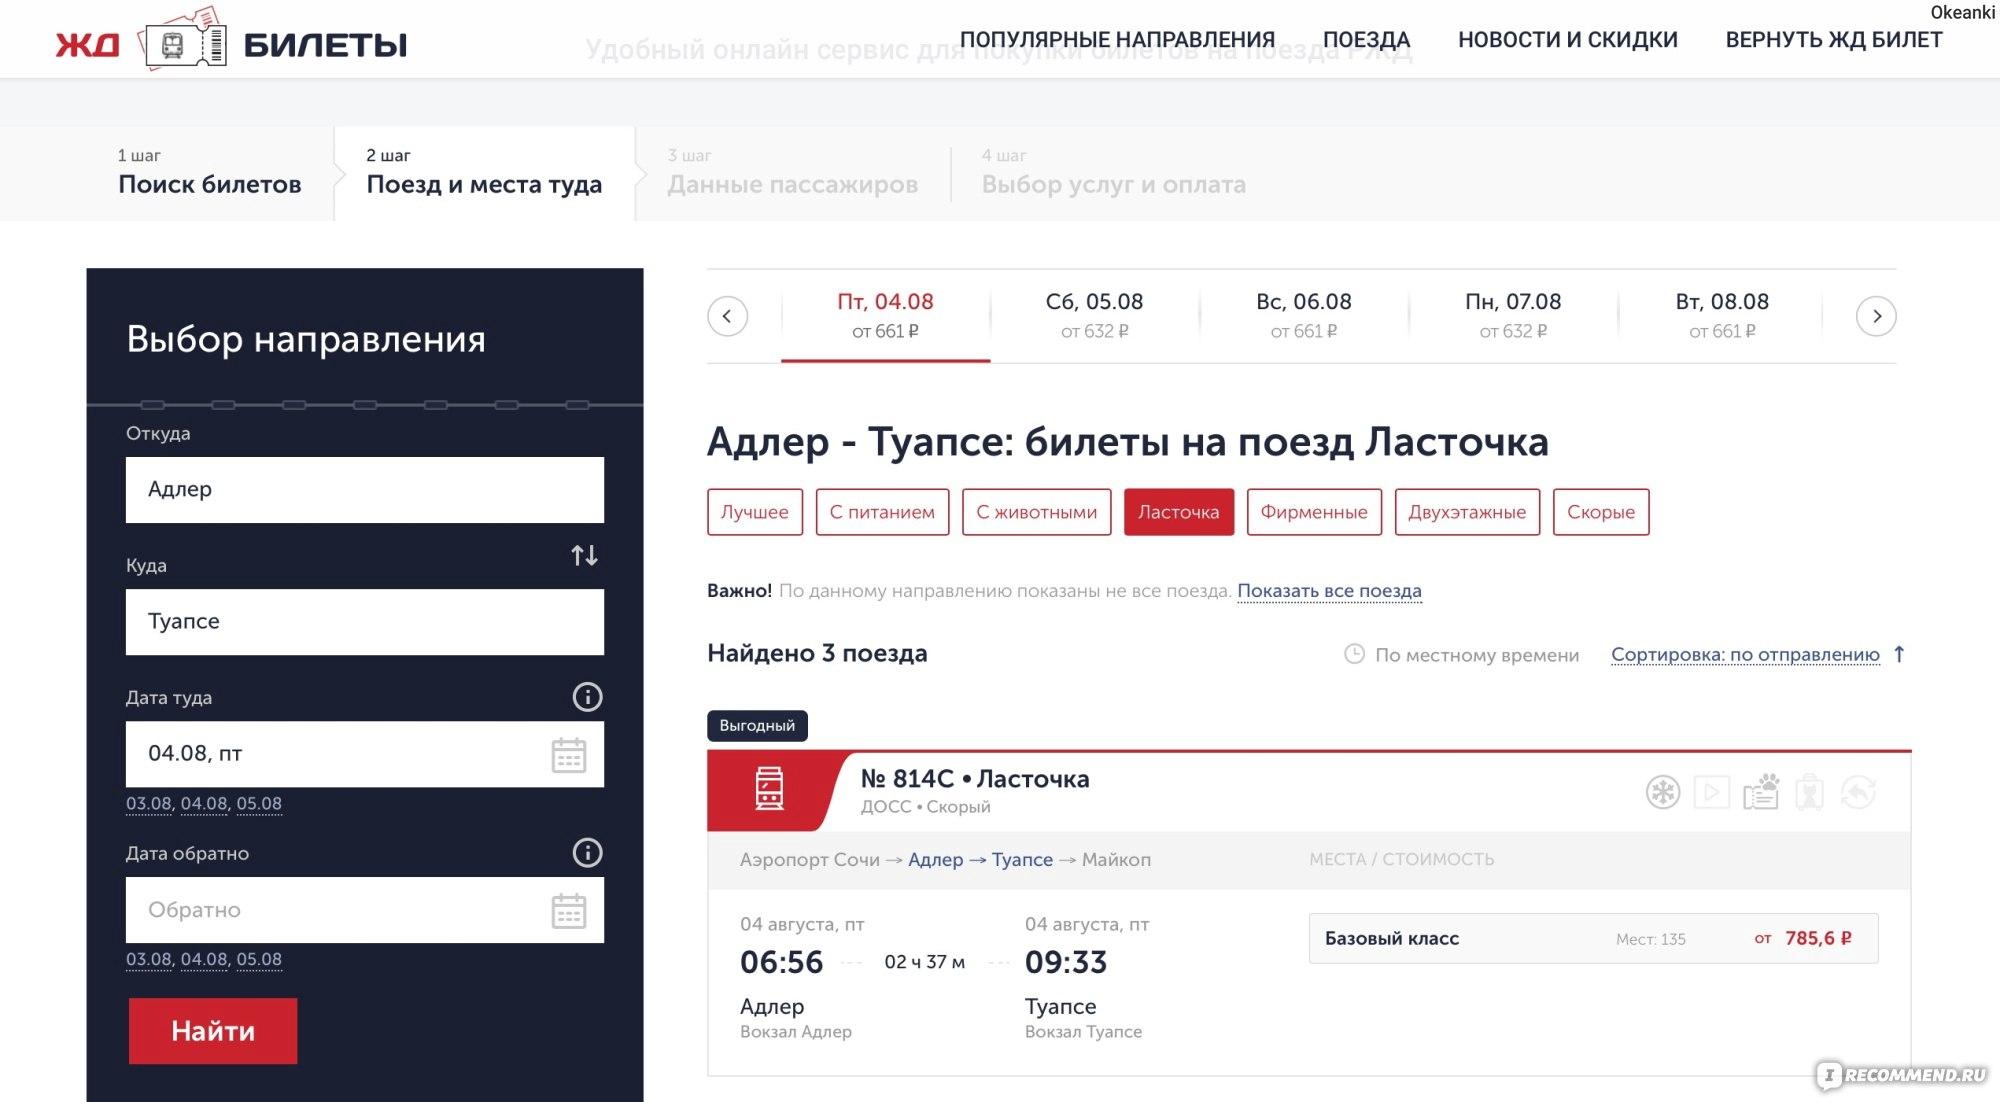Open the Популярные направления menu

pyautogui.click(x=1117, y=40)
